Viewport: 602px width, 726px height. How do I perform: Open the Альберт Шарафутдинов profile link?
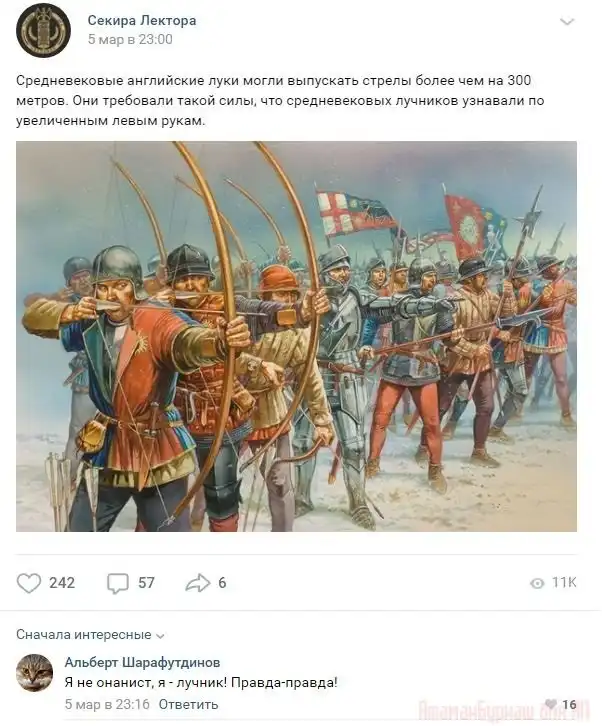coord(142,663)
